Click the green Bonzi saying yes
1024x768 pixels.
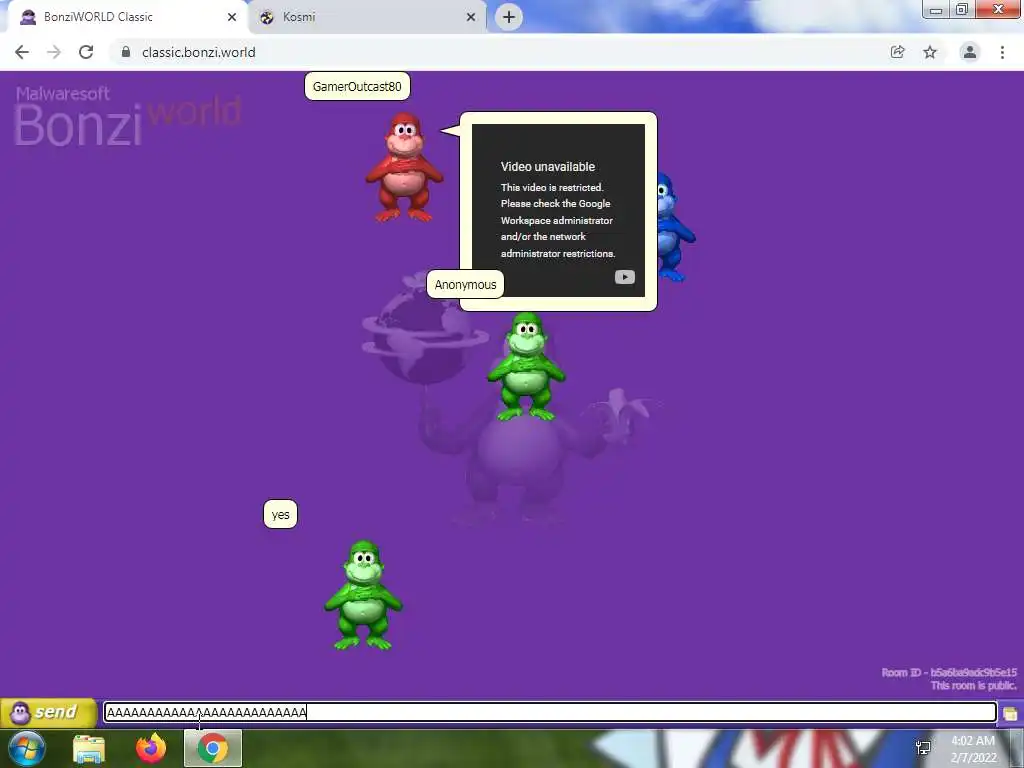[x=364, y=595]
